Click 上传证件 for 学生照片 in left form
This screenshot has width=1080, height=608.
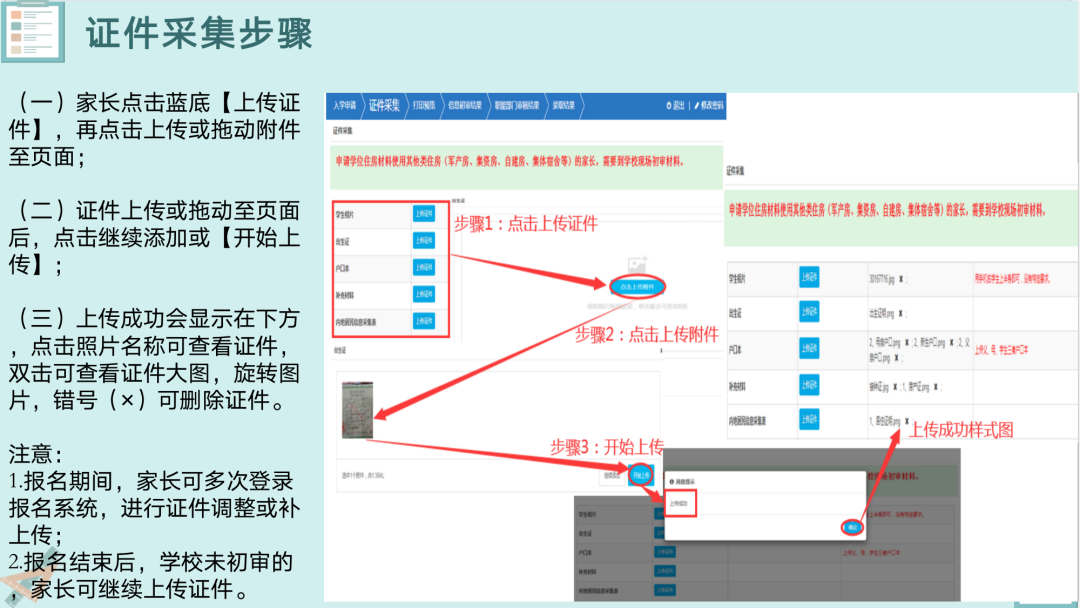(424, 213)
